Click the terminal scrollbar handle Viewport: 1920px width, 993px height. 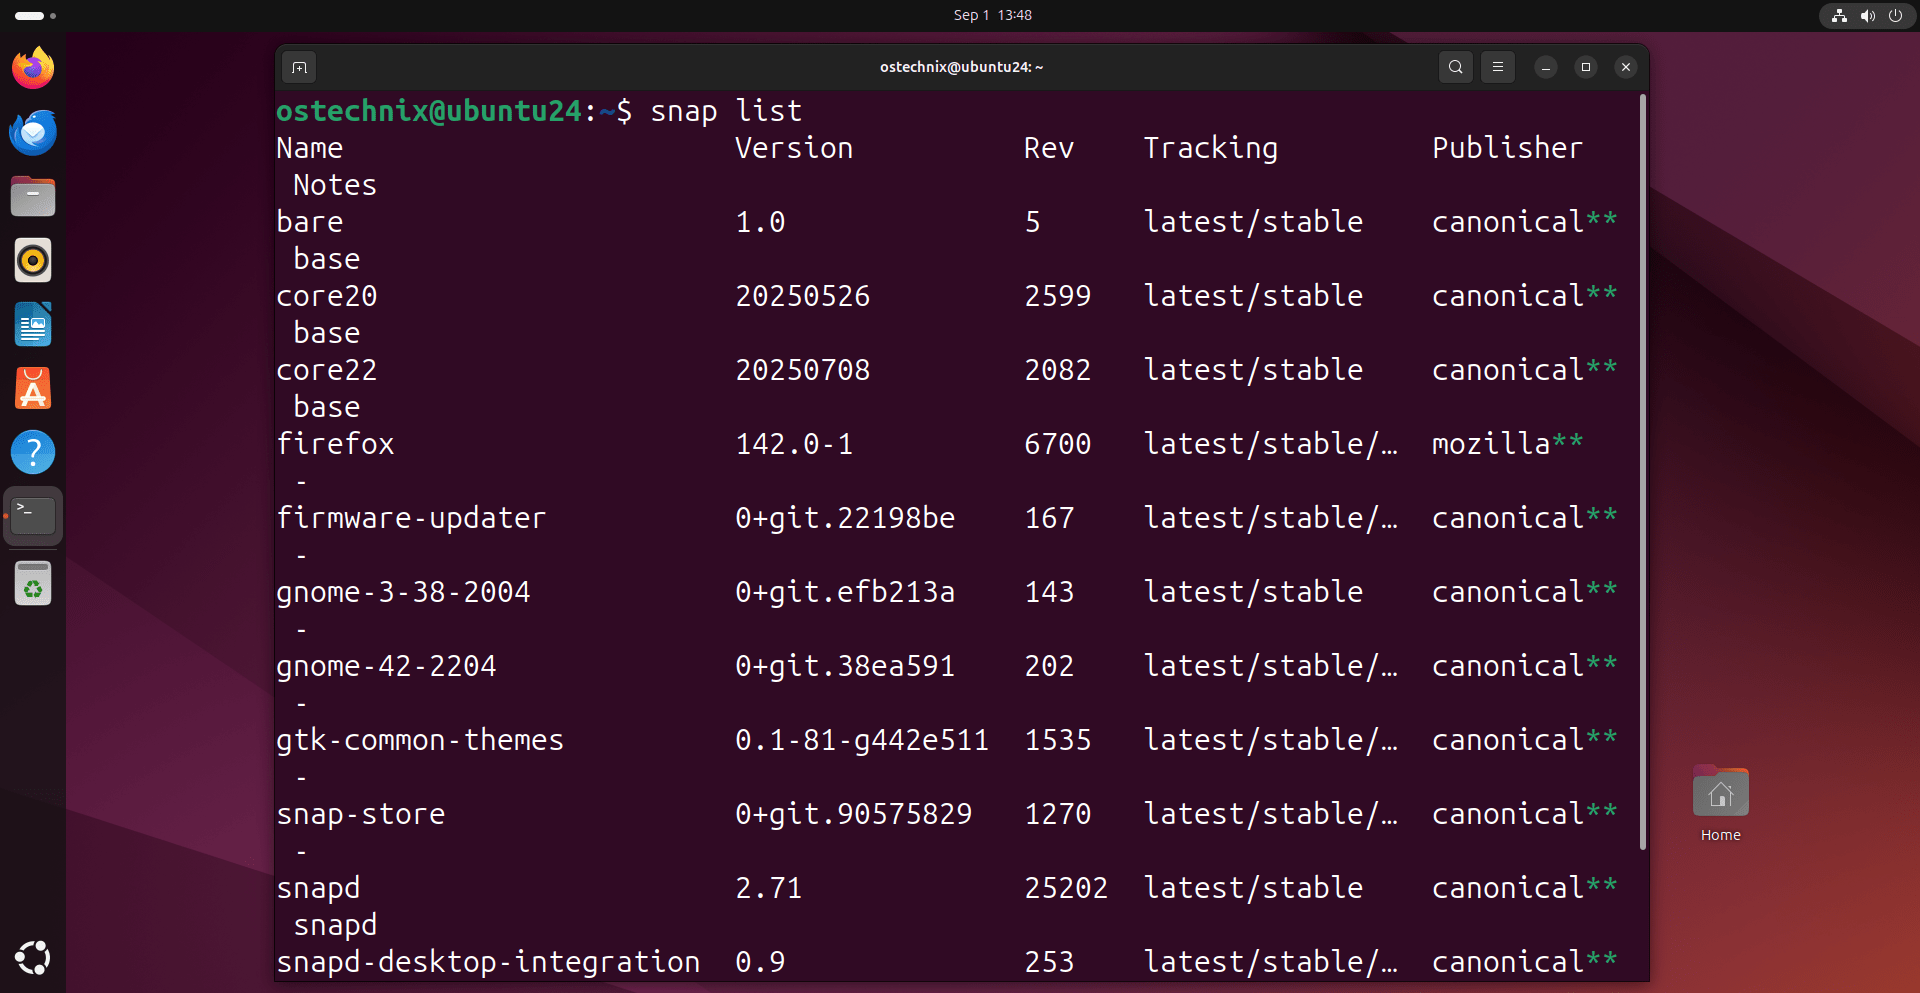(1641, 470)
